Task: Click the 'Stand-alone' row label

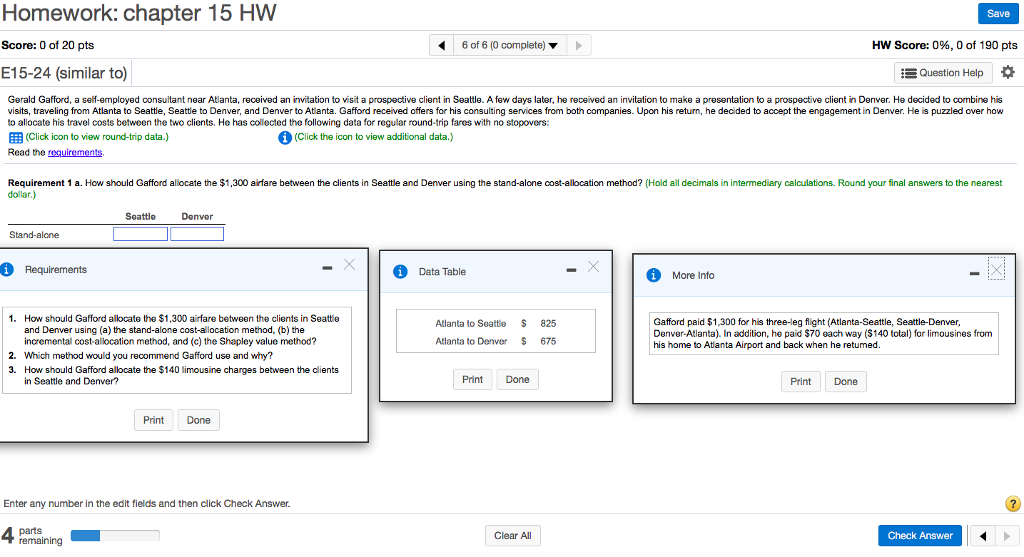Action: (x=34, y=234)
